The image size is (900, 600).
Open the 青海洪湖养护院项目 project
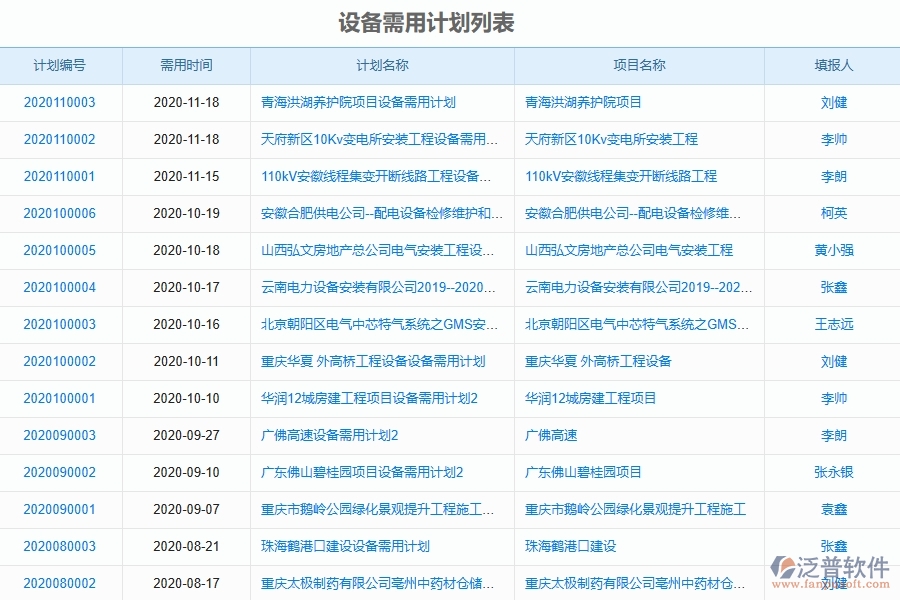point(583,102)
